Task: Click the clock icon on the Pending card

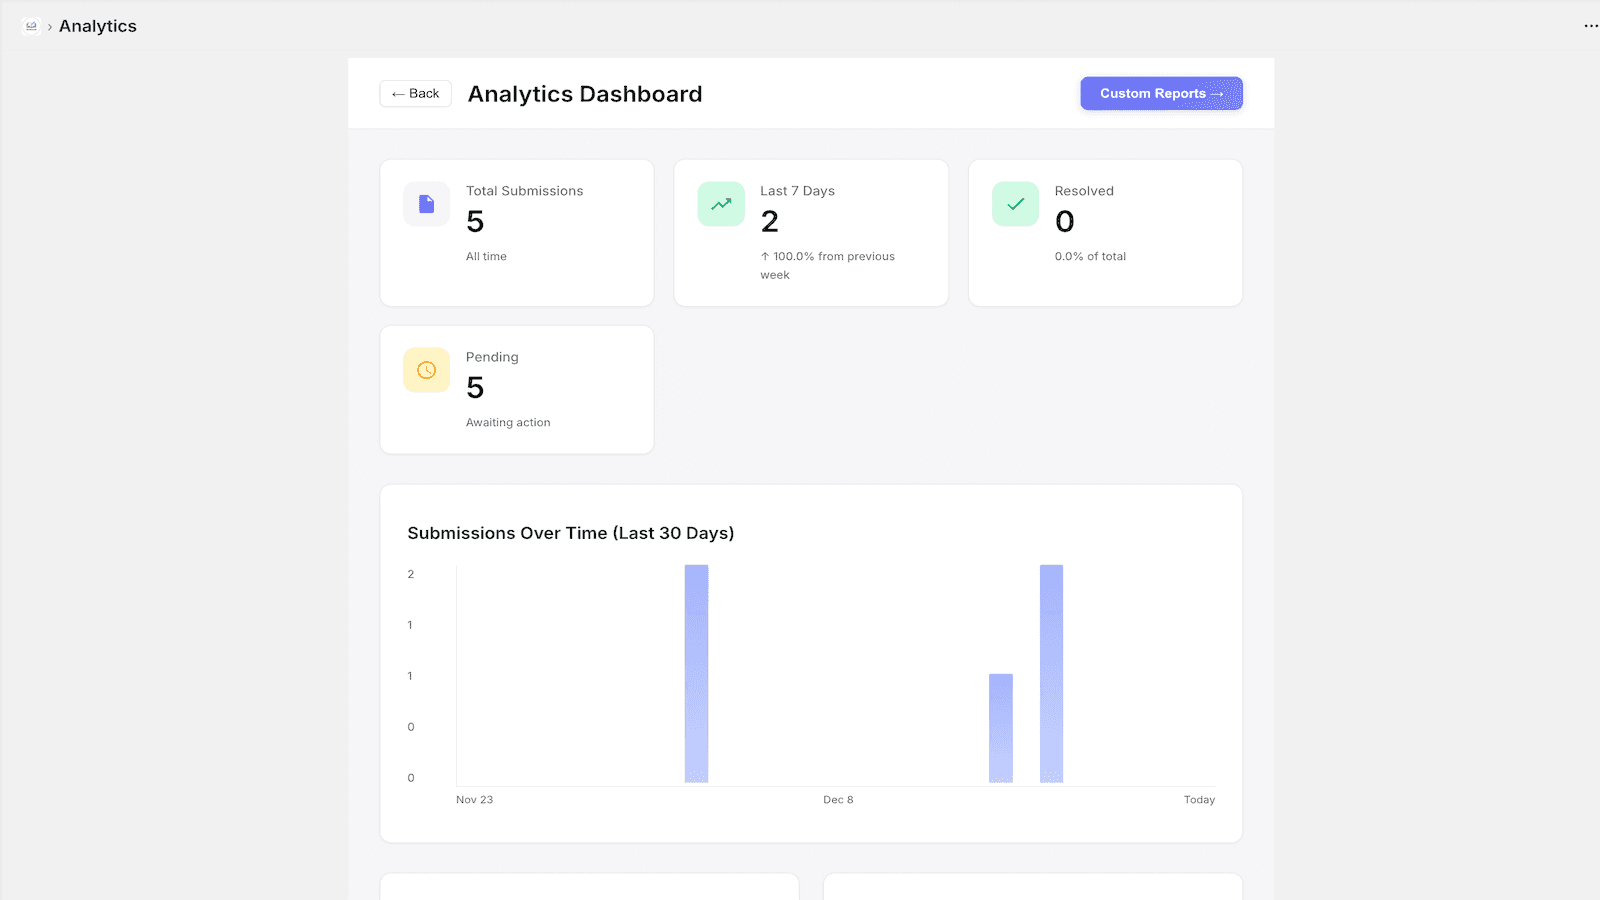Action: click(426, 369)
